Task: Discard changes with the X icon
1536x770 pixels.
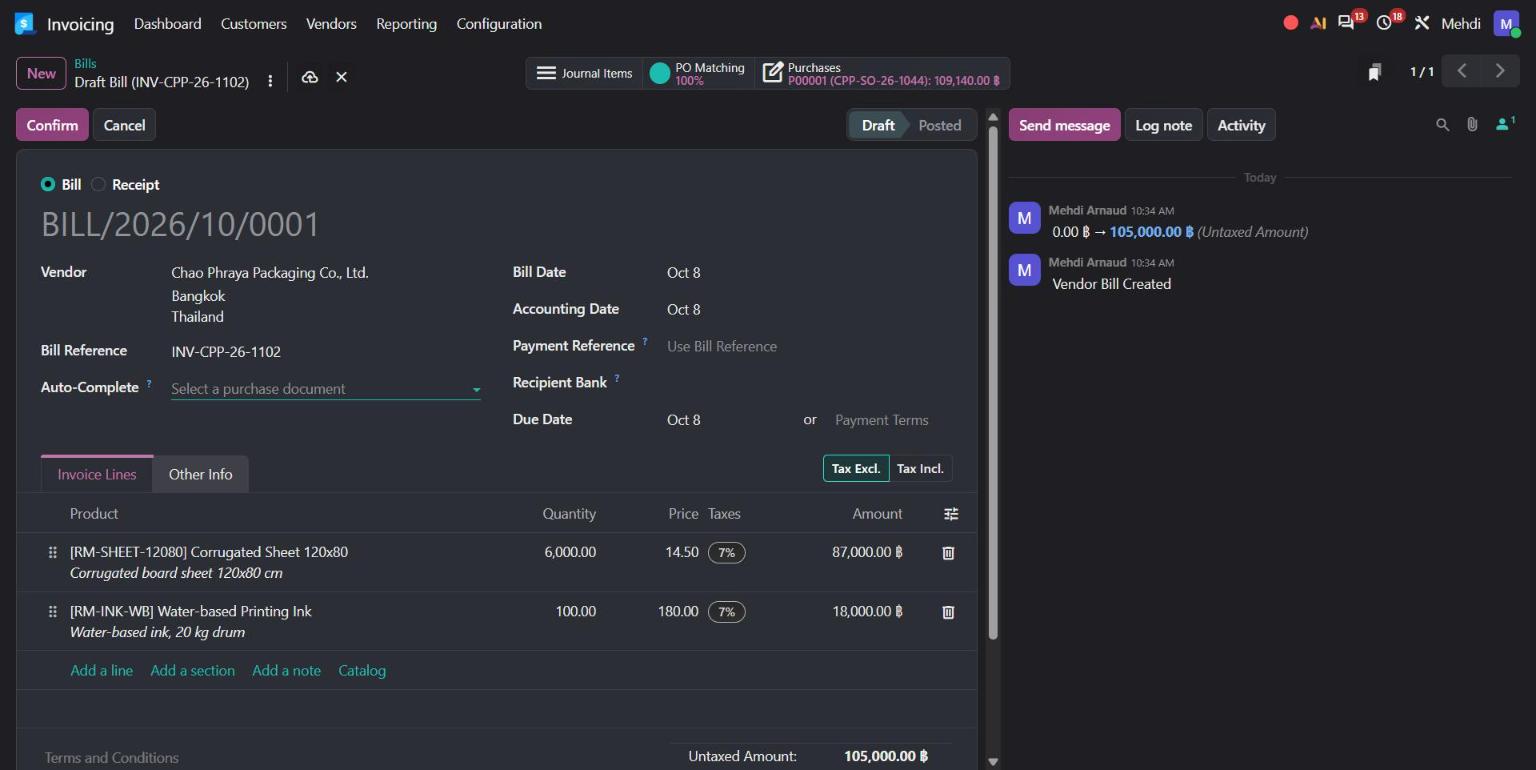Action: click(x=341, y=77)
